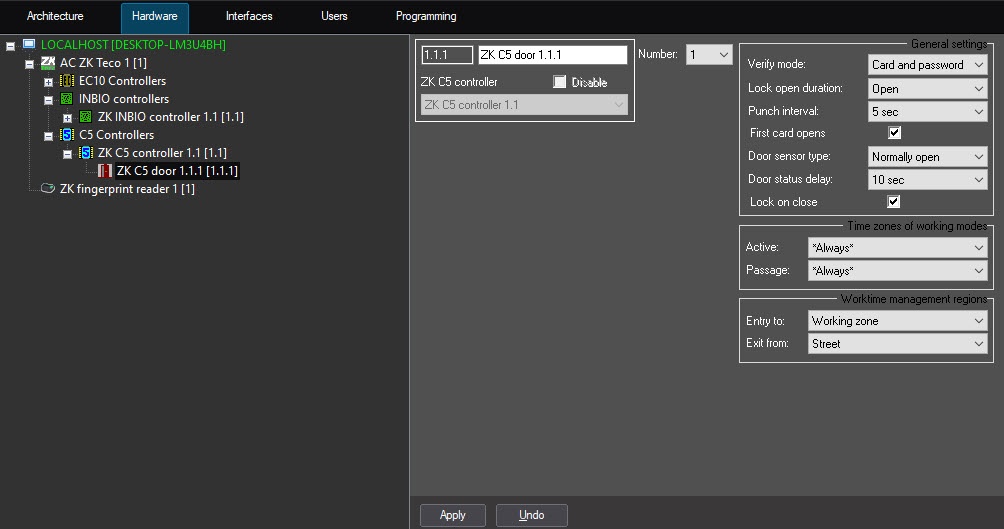The image size is (1004, 529).
Task: Select ZK fingerprint reader 1 [1] item
Action: pyautogui.click(x=127, y=188)
